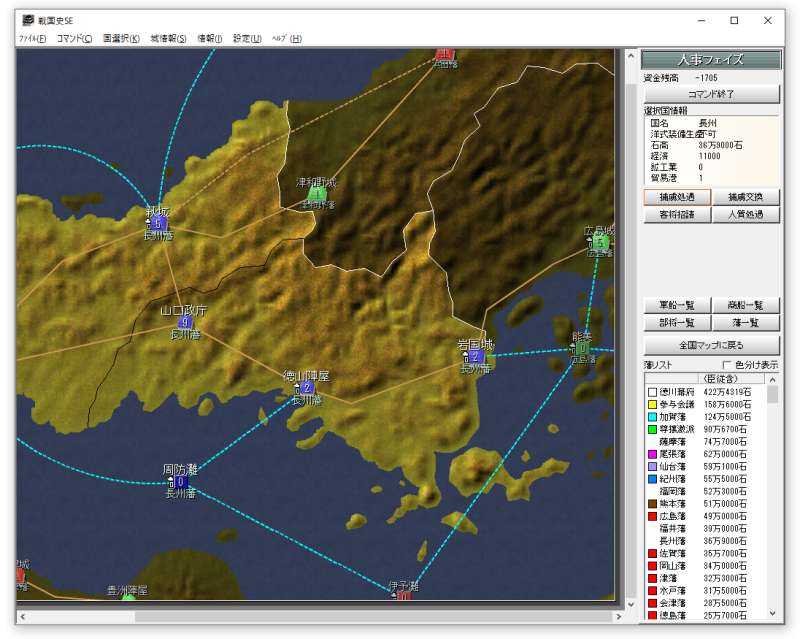This screenshot has width=800, height=639.
Task: Open the 部将一覧 list
Action: (x=677, y=323)
